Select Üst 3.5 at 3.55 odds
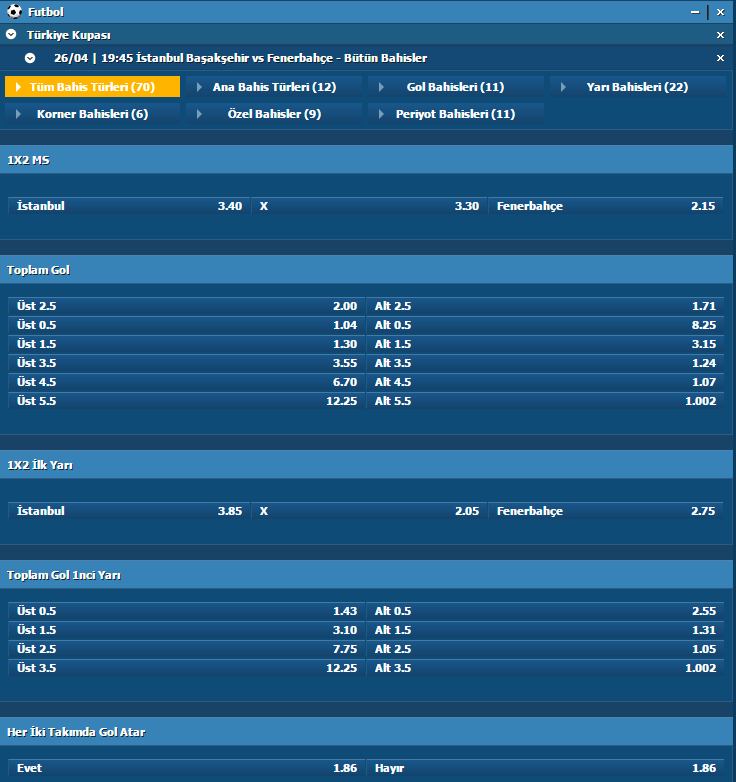The width and height of the screenshot is (736, 782). (x=186, y=363)
